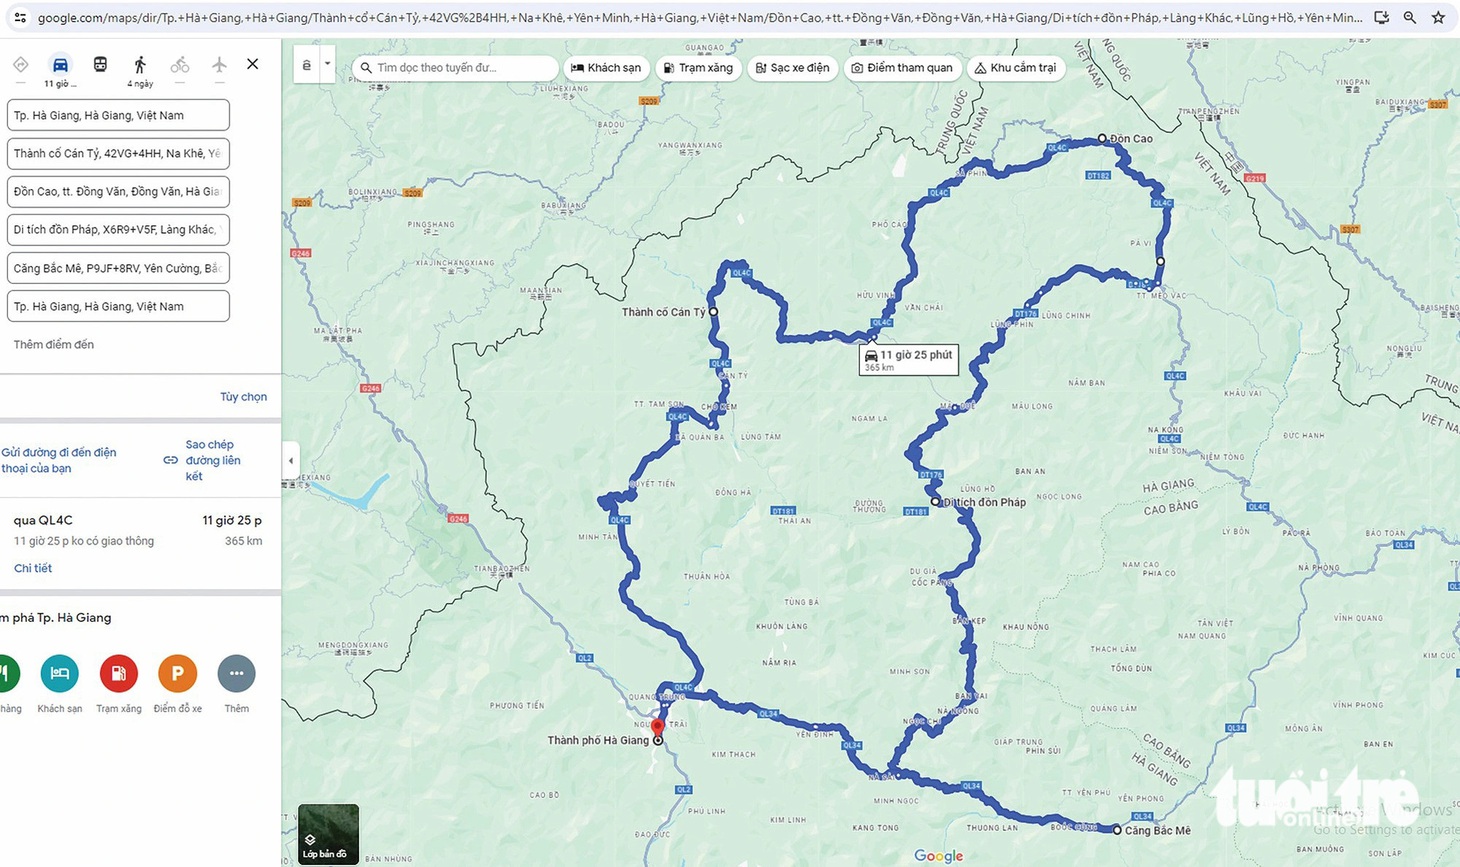The image size is (1460, 867).
Task: Open the print options dropdown arrow
Action: 327,66
